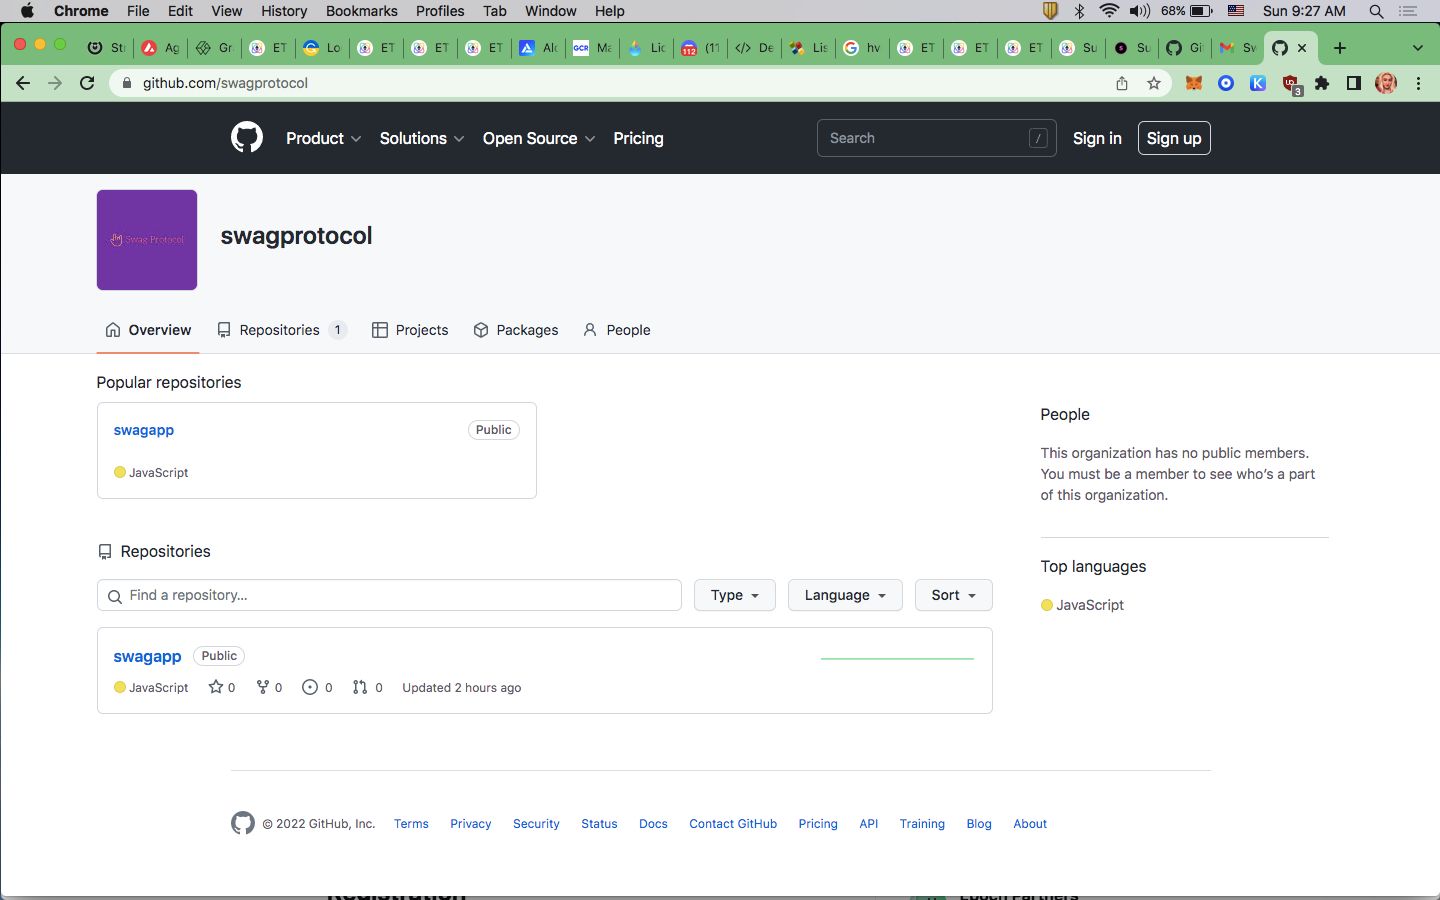This screenshot has height=900, width=1440.
Task: Click the fork count icon for swagapp
Action: pyautogui.click(x=263, y=687)
